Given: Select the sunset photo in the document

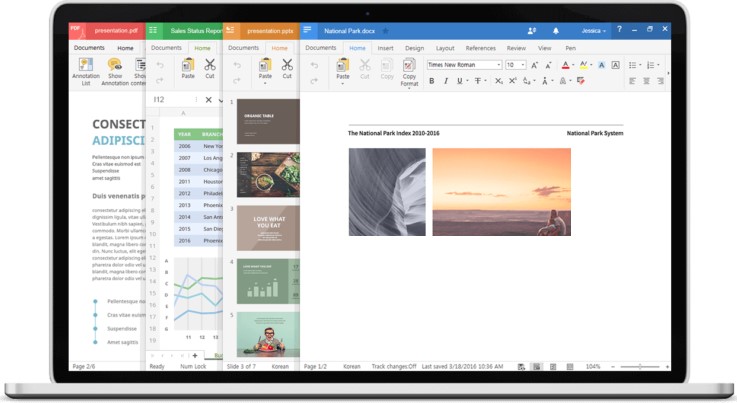Looking at the screenshot, I should click(502, 192).
